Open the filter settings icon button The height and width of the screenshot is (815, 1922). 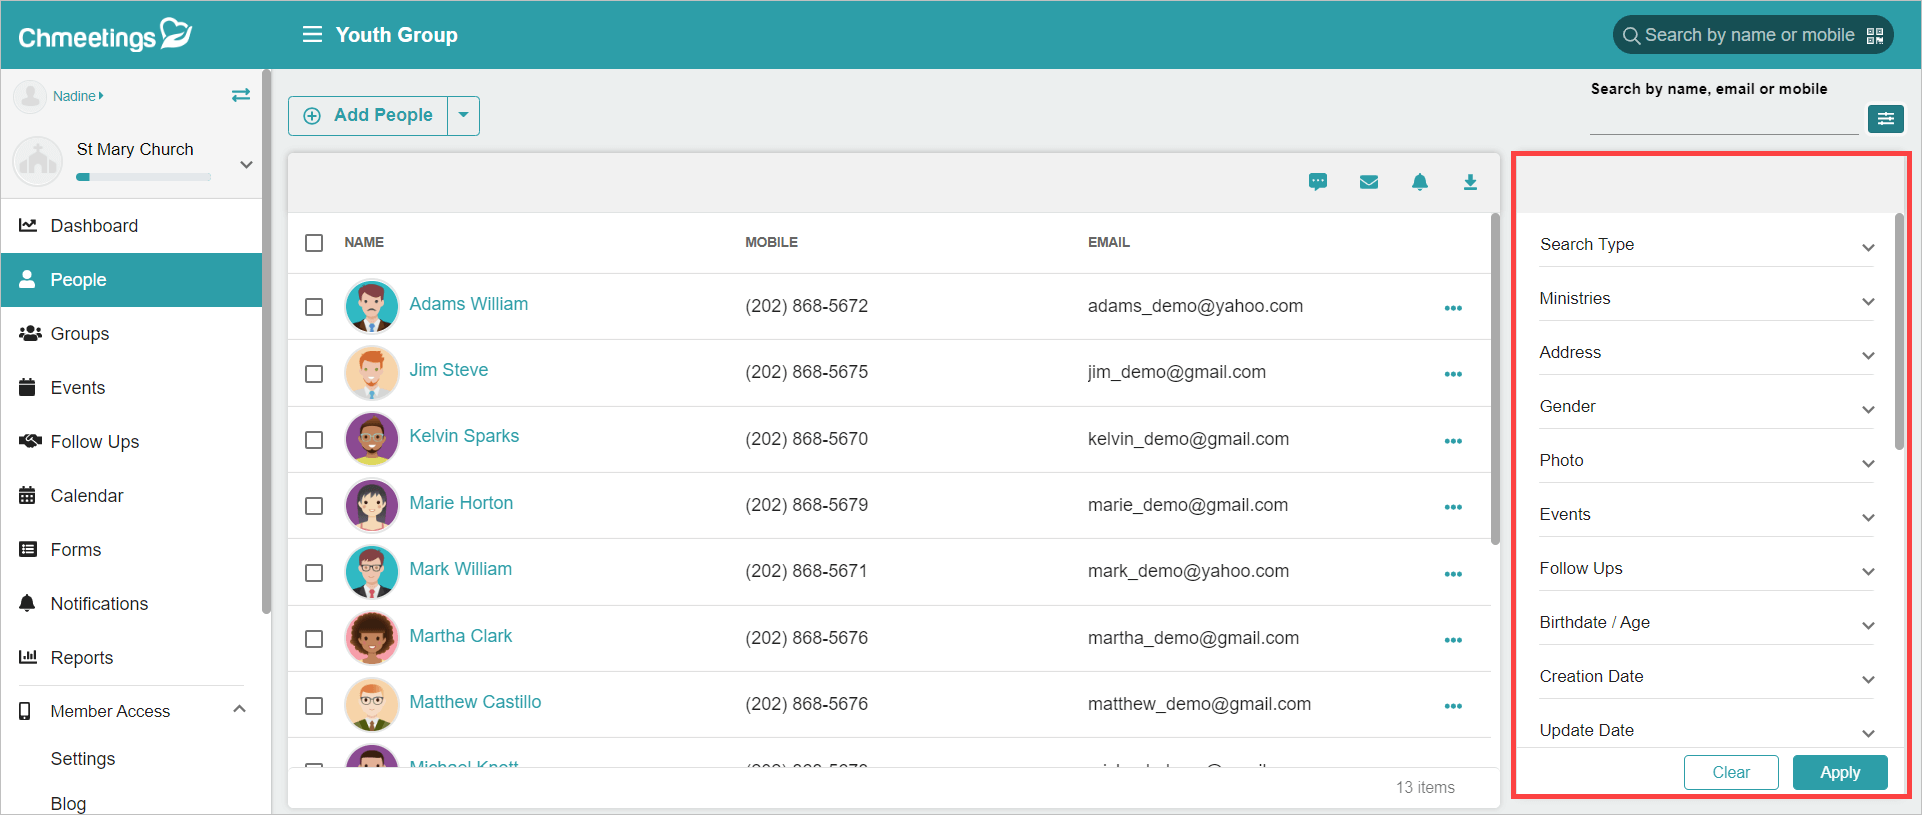pos(1885,119)
